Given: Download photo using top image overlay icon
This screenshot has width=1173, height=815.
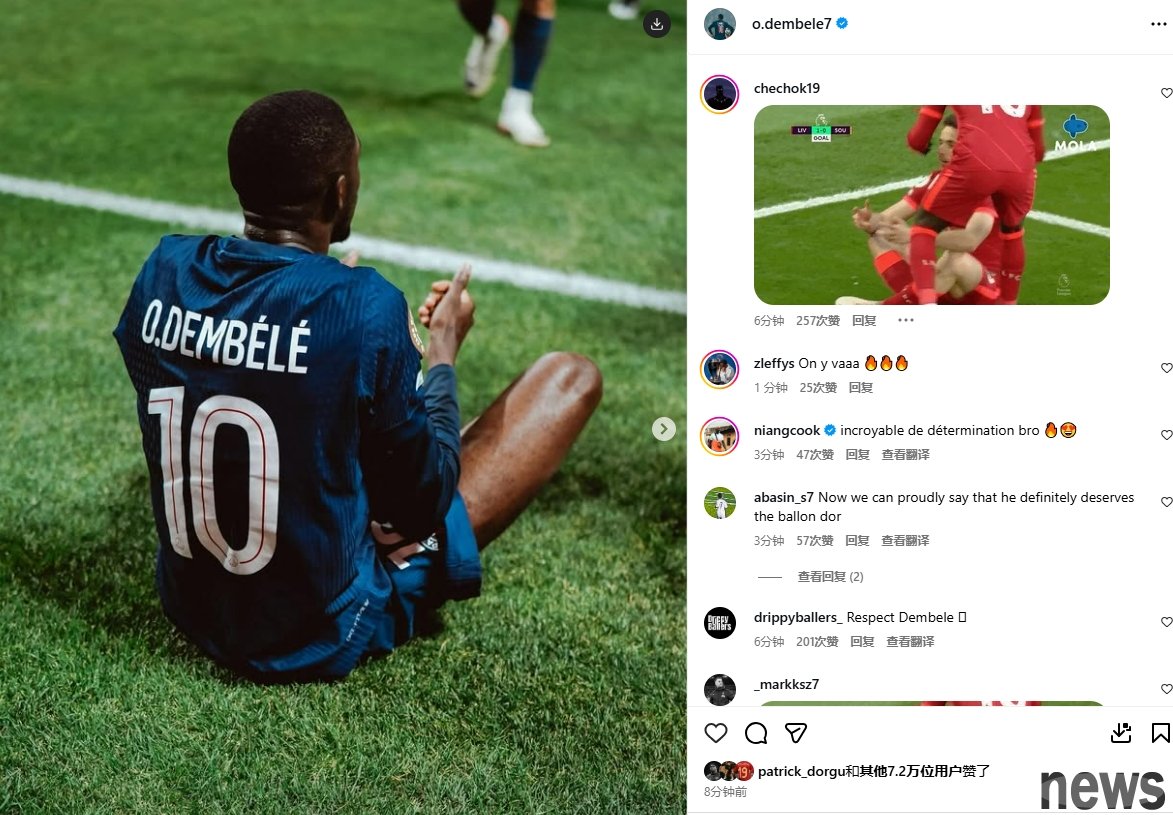Looking at the screenshot, I should click(x=657, y=24).
